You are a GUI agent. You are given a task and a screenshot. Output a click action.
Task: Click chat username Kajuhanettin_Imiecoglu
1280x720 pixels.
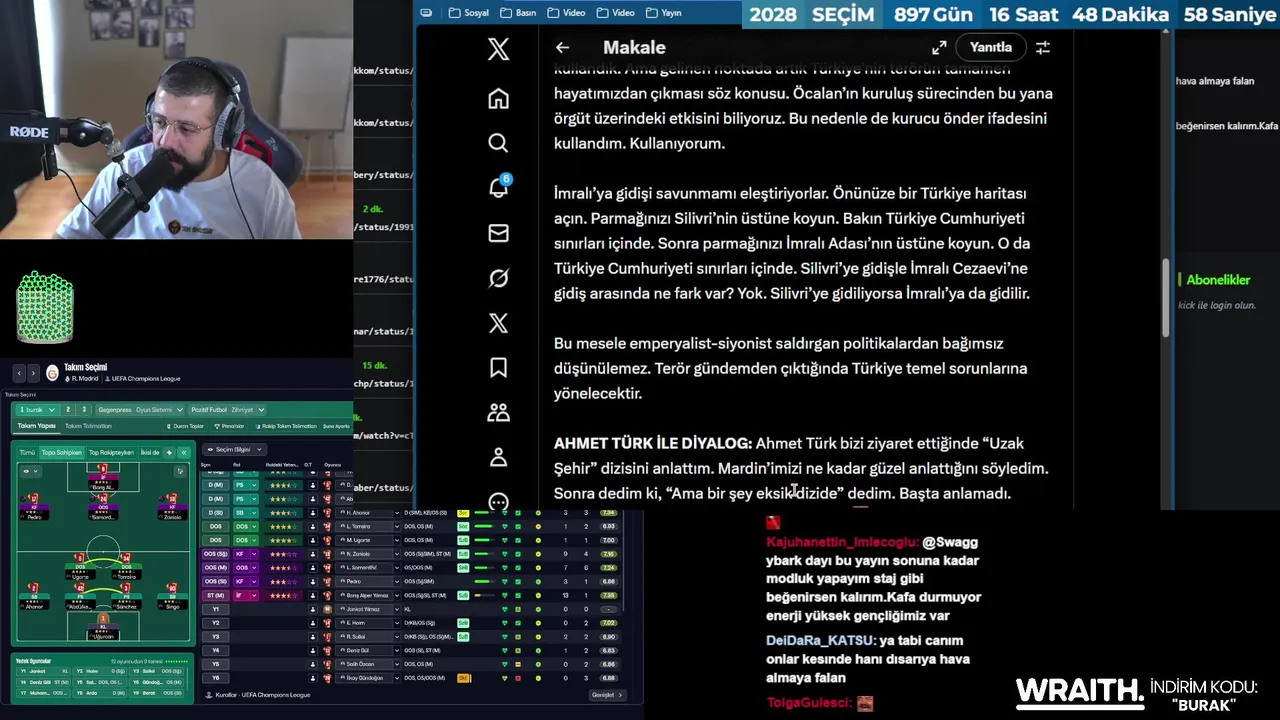point(842,542)
